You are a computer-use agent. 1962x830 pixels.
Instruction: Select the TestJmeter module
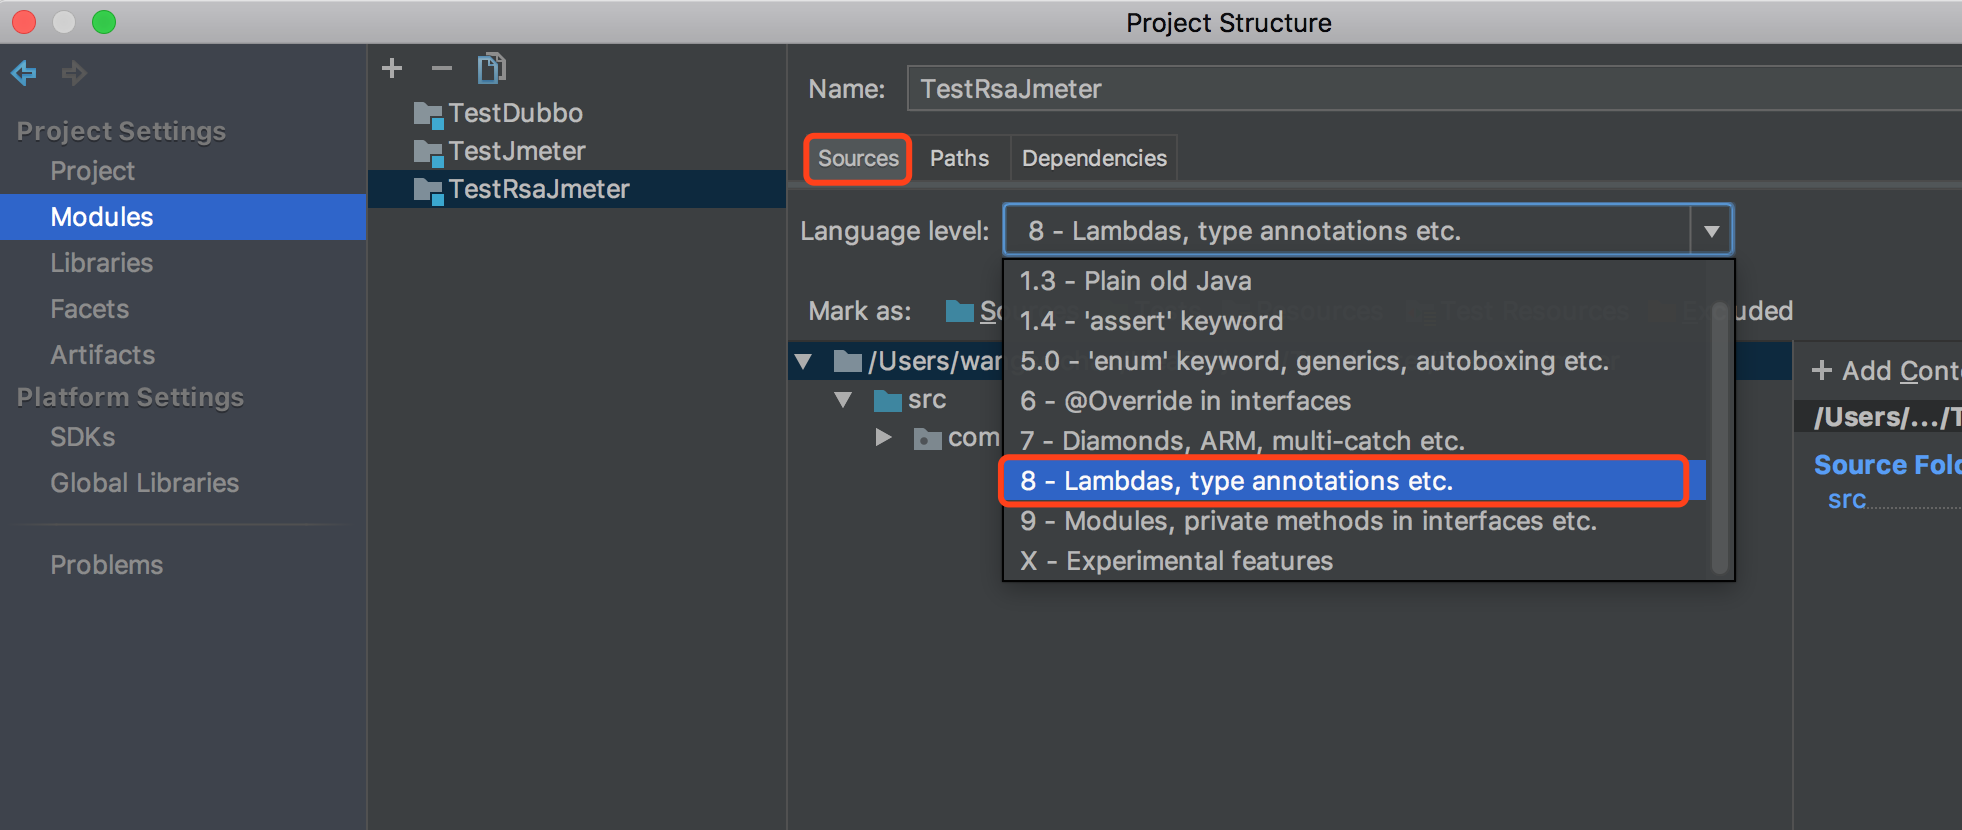pyautogui.click(x=516, y=151)
